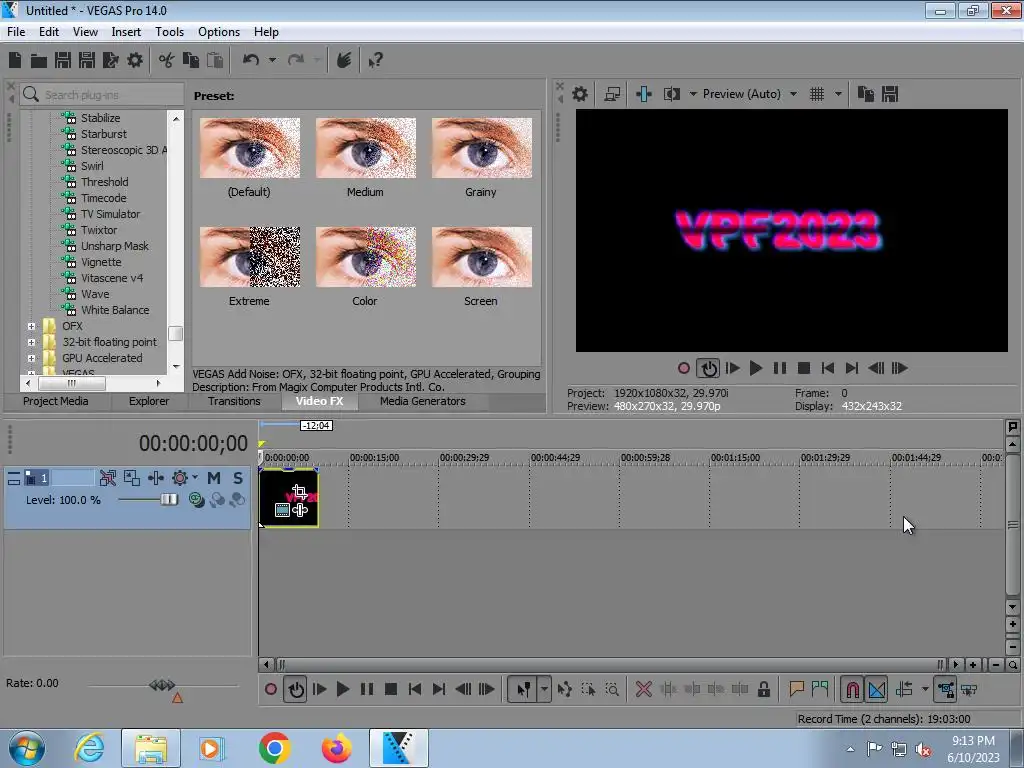Open the Options menu
Viewport: 1024px width, 768px height.
(x=219, y=32)
